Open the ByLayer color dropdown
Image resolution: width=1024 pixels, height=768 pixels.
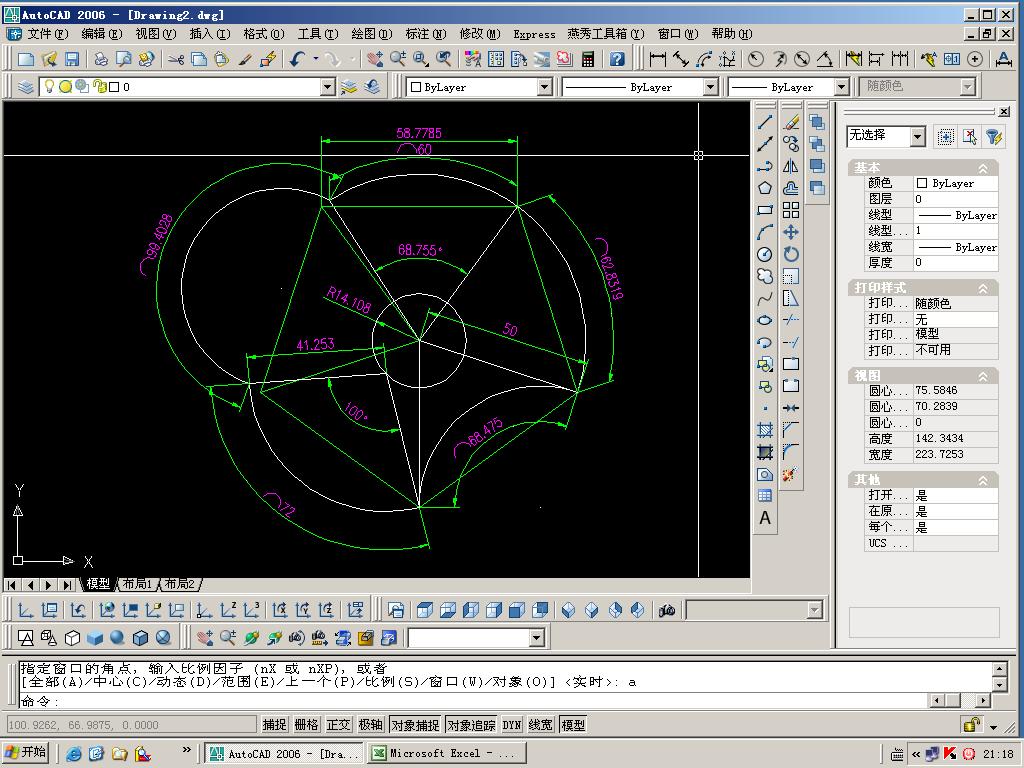[x=545, y=87]
